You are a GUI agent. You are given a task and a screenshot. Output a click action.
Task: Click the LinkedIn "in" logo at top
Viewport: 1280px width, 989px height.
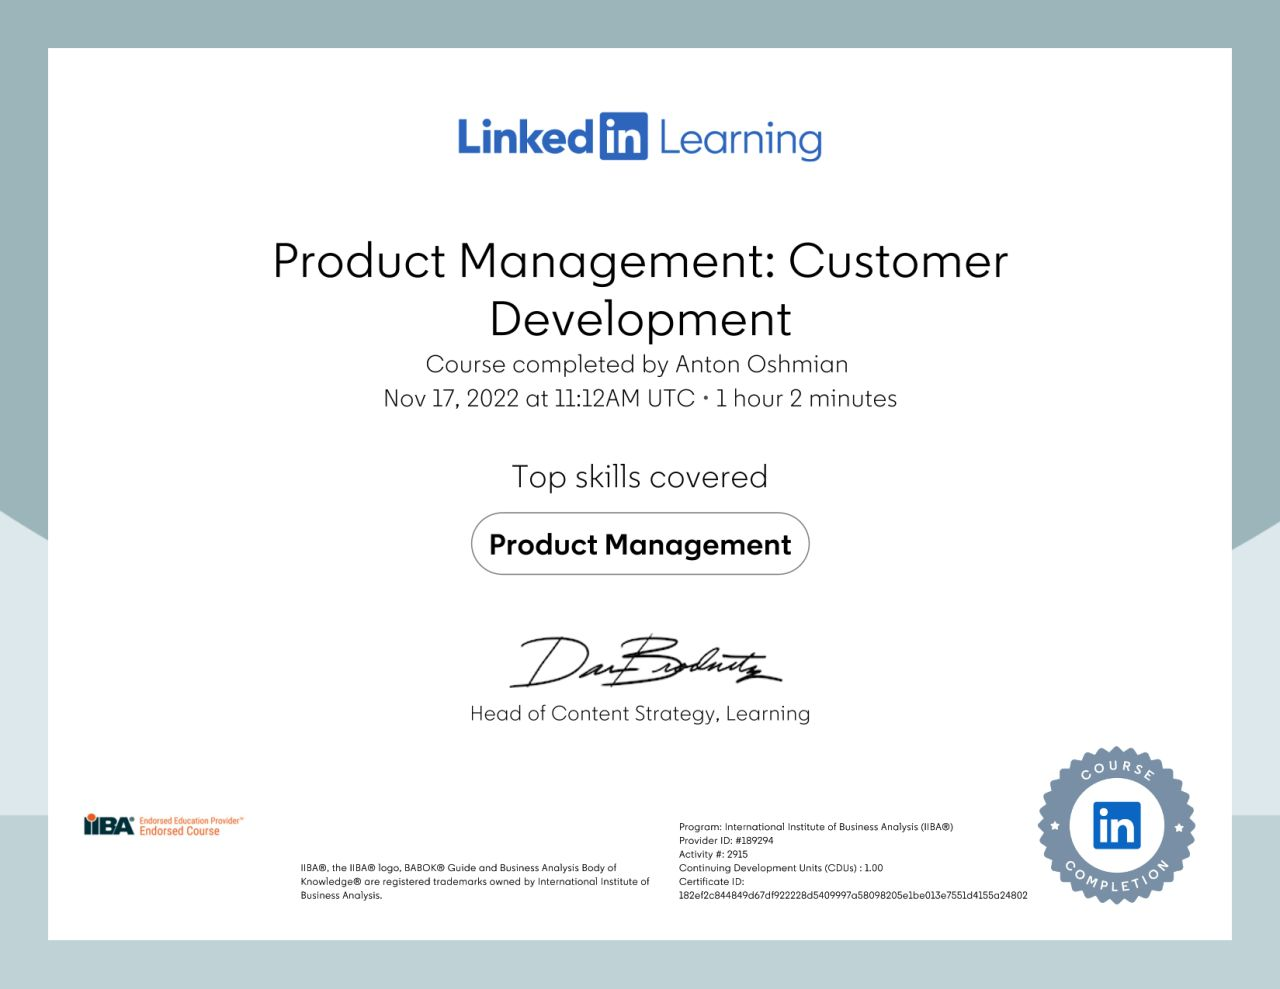[623, 137]
